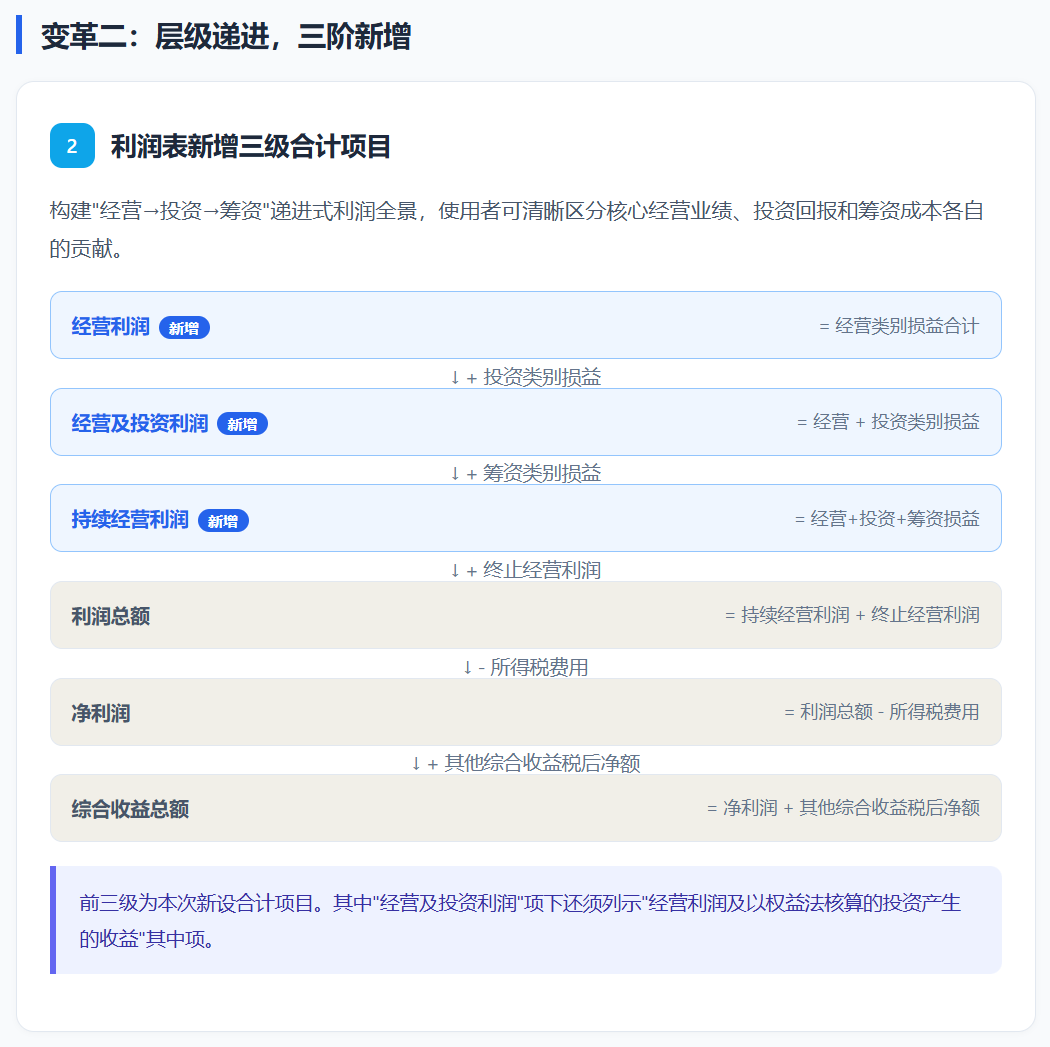Click the 新增 badge beside 持续经营利润

223,521
